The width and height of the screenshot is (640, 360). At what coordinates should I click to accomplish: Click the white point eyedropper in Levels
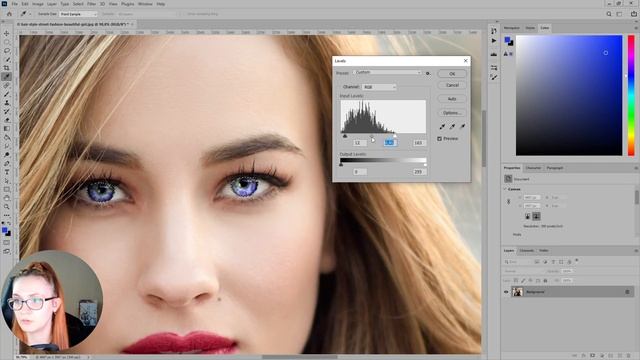[x=462, y=127]
